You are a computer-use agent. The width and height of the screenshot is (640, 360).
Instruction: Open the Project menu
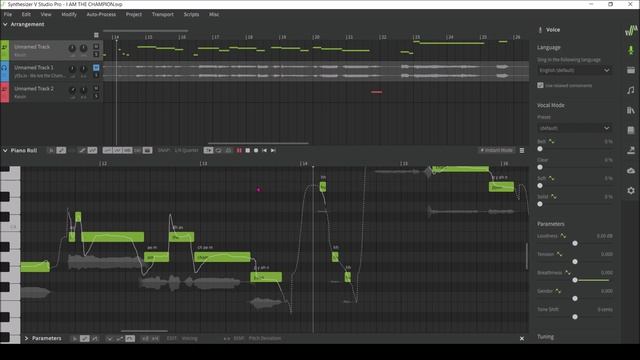[134, 14]
